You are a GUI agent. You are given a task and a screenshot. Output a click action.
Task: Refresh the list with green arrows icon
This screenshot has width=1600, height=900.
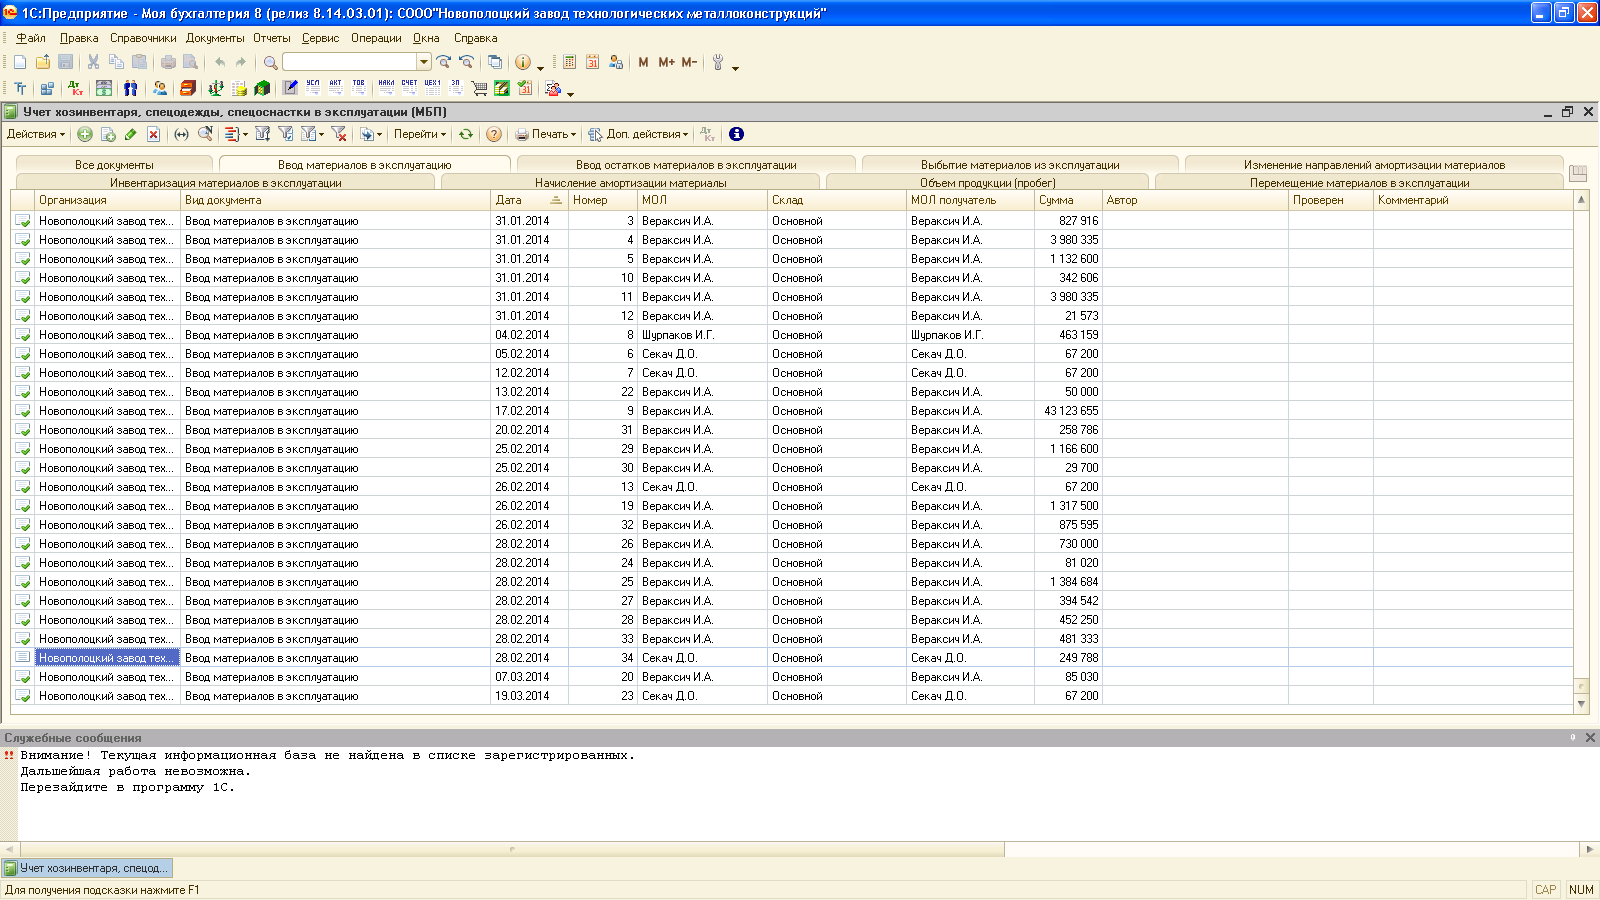tap(466, 134)
